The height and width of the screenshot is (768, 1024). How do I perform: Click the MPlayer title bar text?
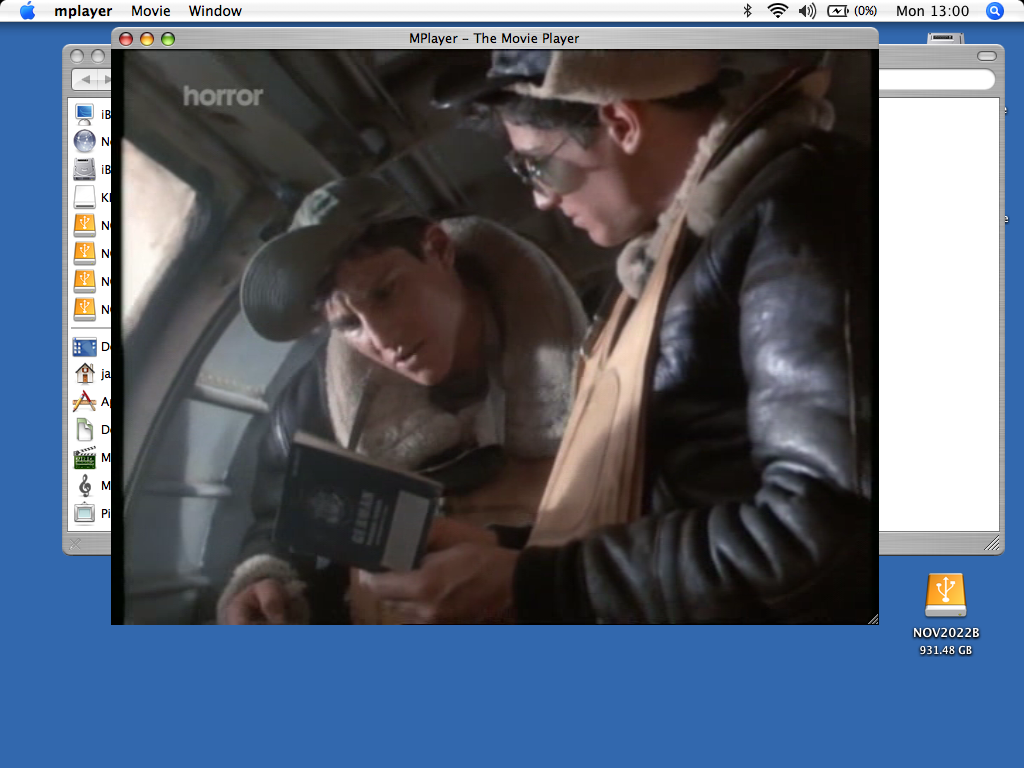click(x=494, y=39)
